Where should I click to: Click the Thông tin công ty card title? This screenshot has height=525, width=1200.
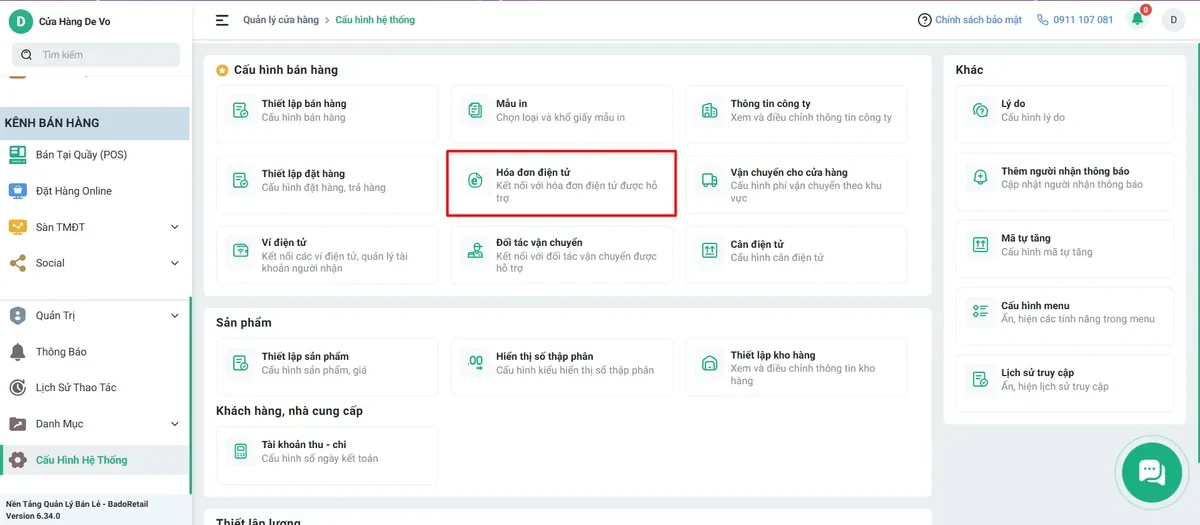pos(771,104)
